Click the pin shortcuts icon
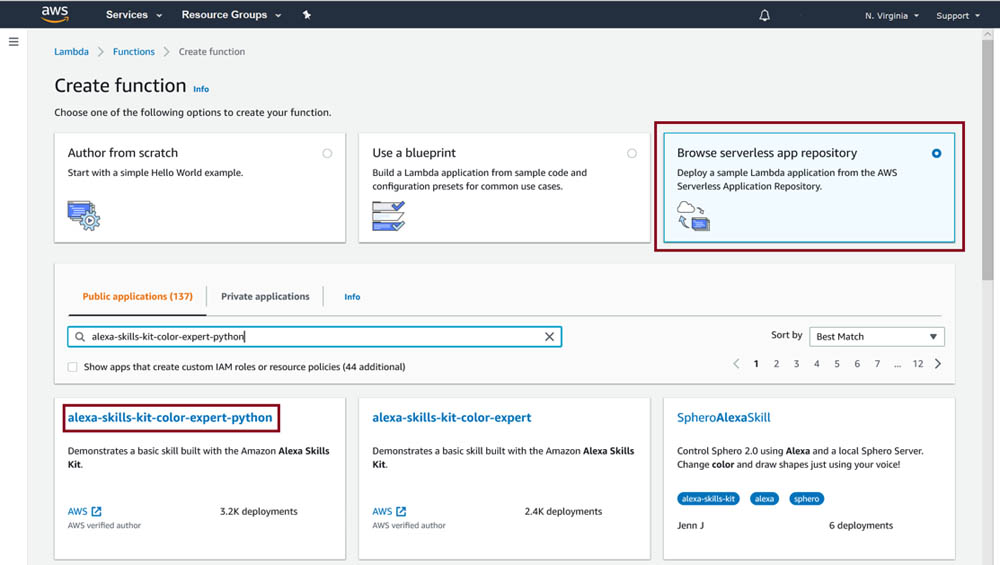This screenshot has height=565, width=1000. [307, 15]
